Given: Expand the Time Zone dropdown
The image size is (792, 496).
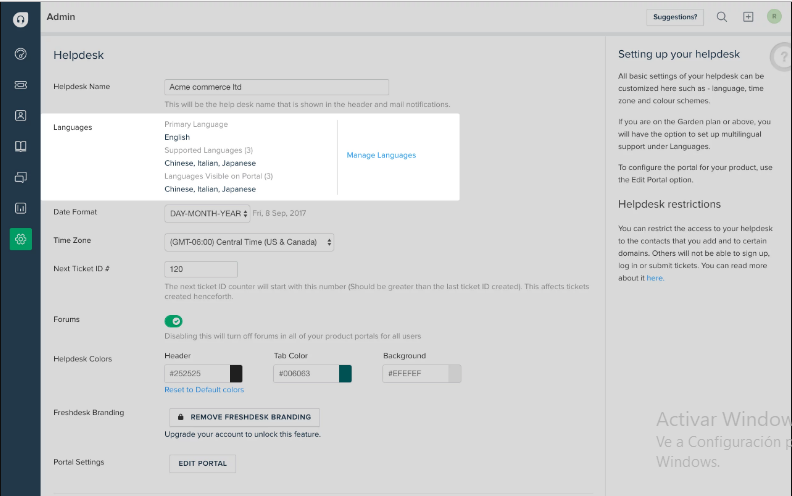Looking at the screenshot, I should point(249,242).
